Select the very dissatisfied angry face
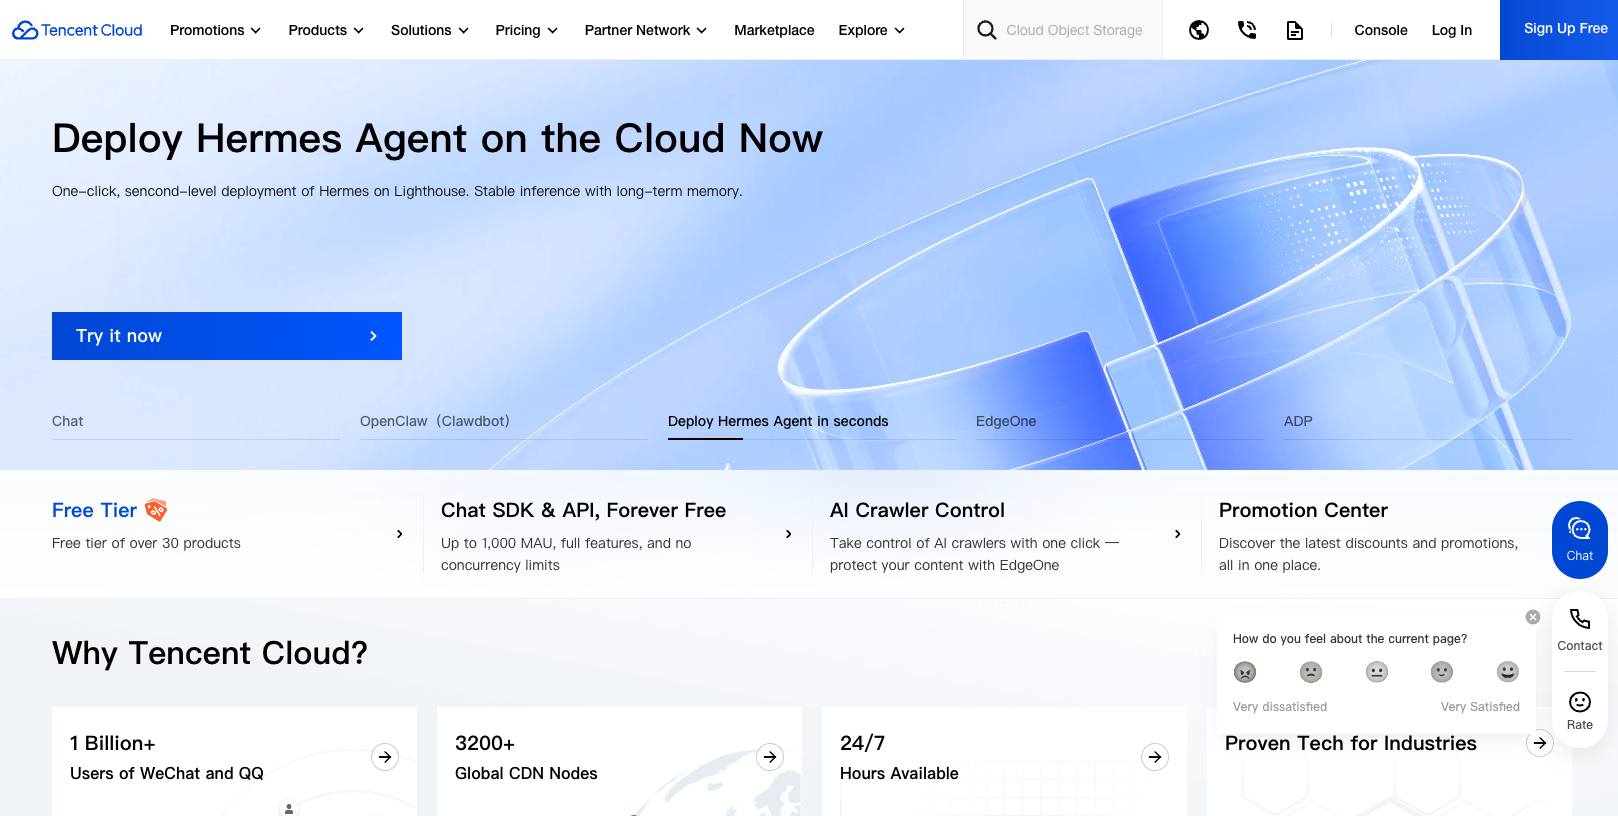This screenshot has height=816, width=1618. tap(1245, 672)
